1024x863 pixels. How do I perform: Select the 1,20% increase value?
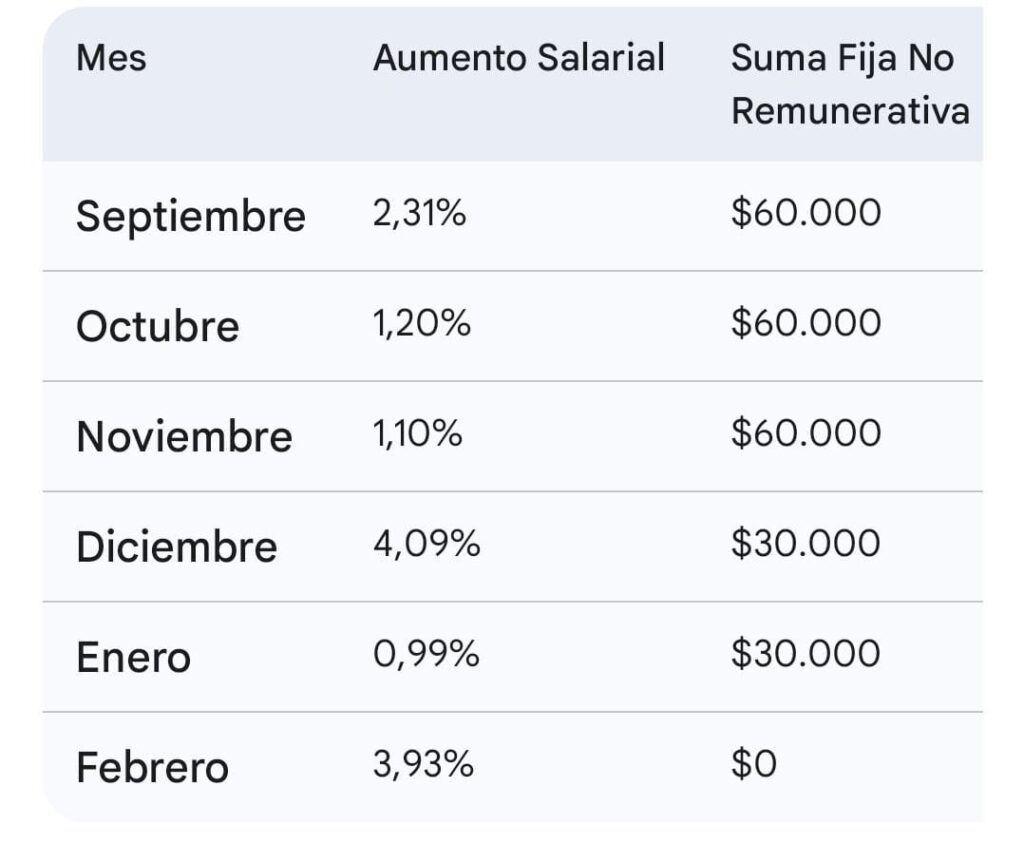pyautogui.click(x=422, y=324)
